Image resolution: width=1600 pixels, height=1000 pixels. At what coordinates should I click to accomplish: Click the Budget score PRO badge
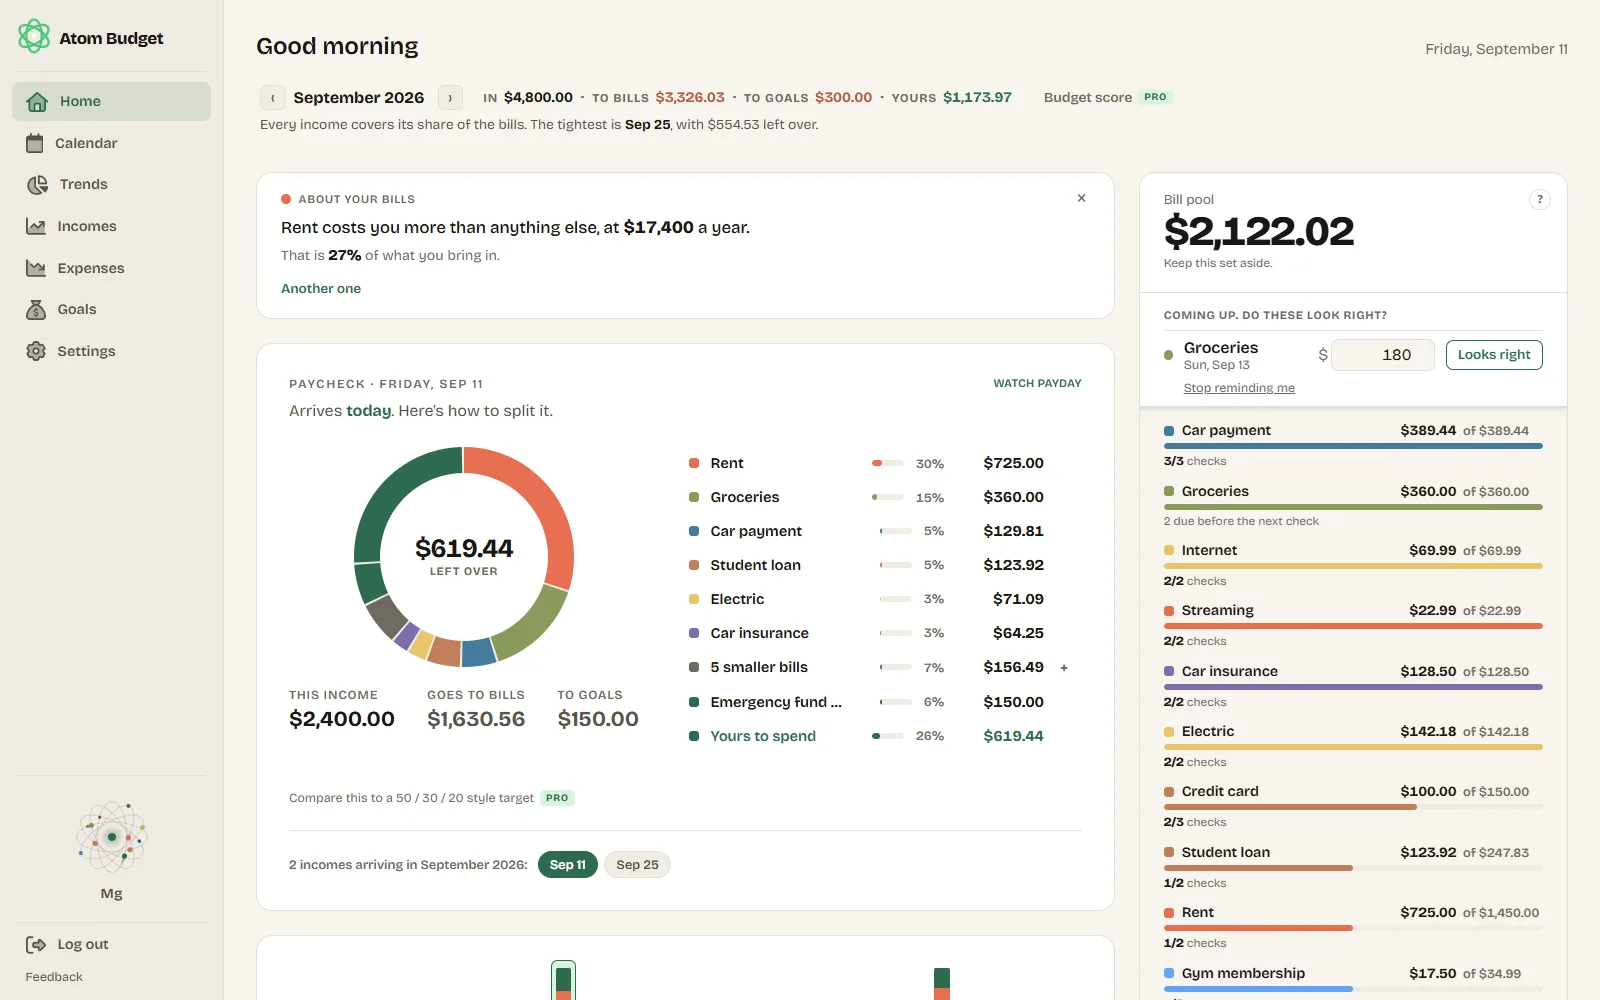coord(1155,97)
